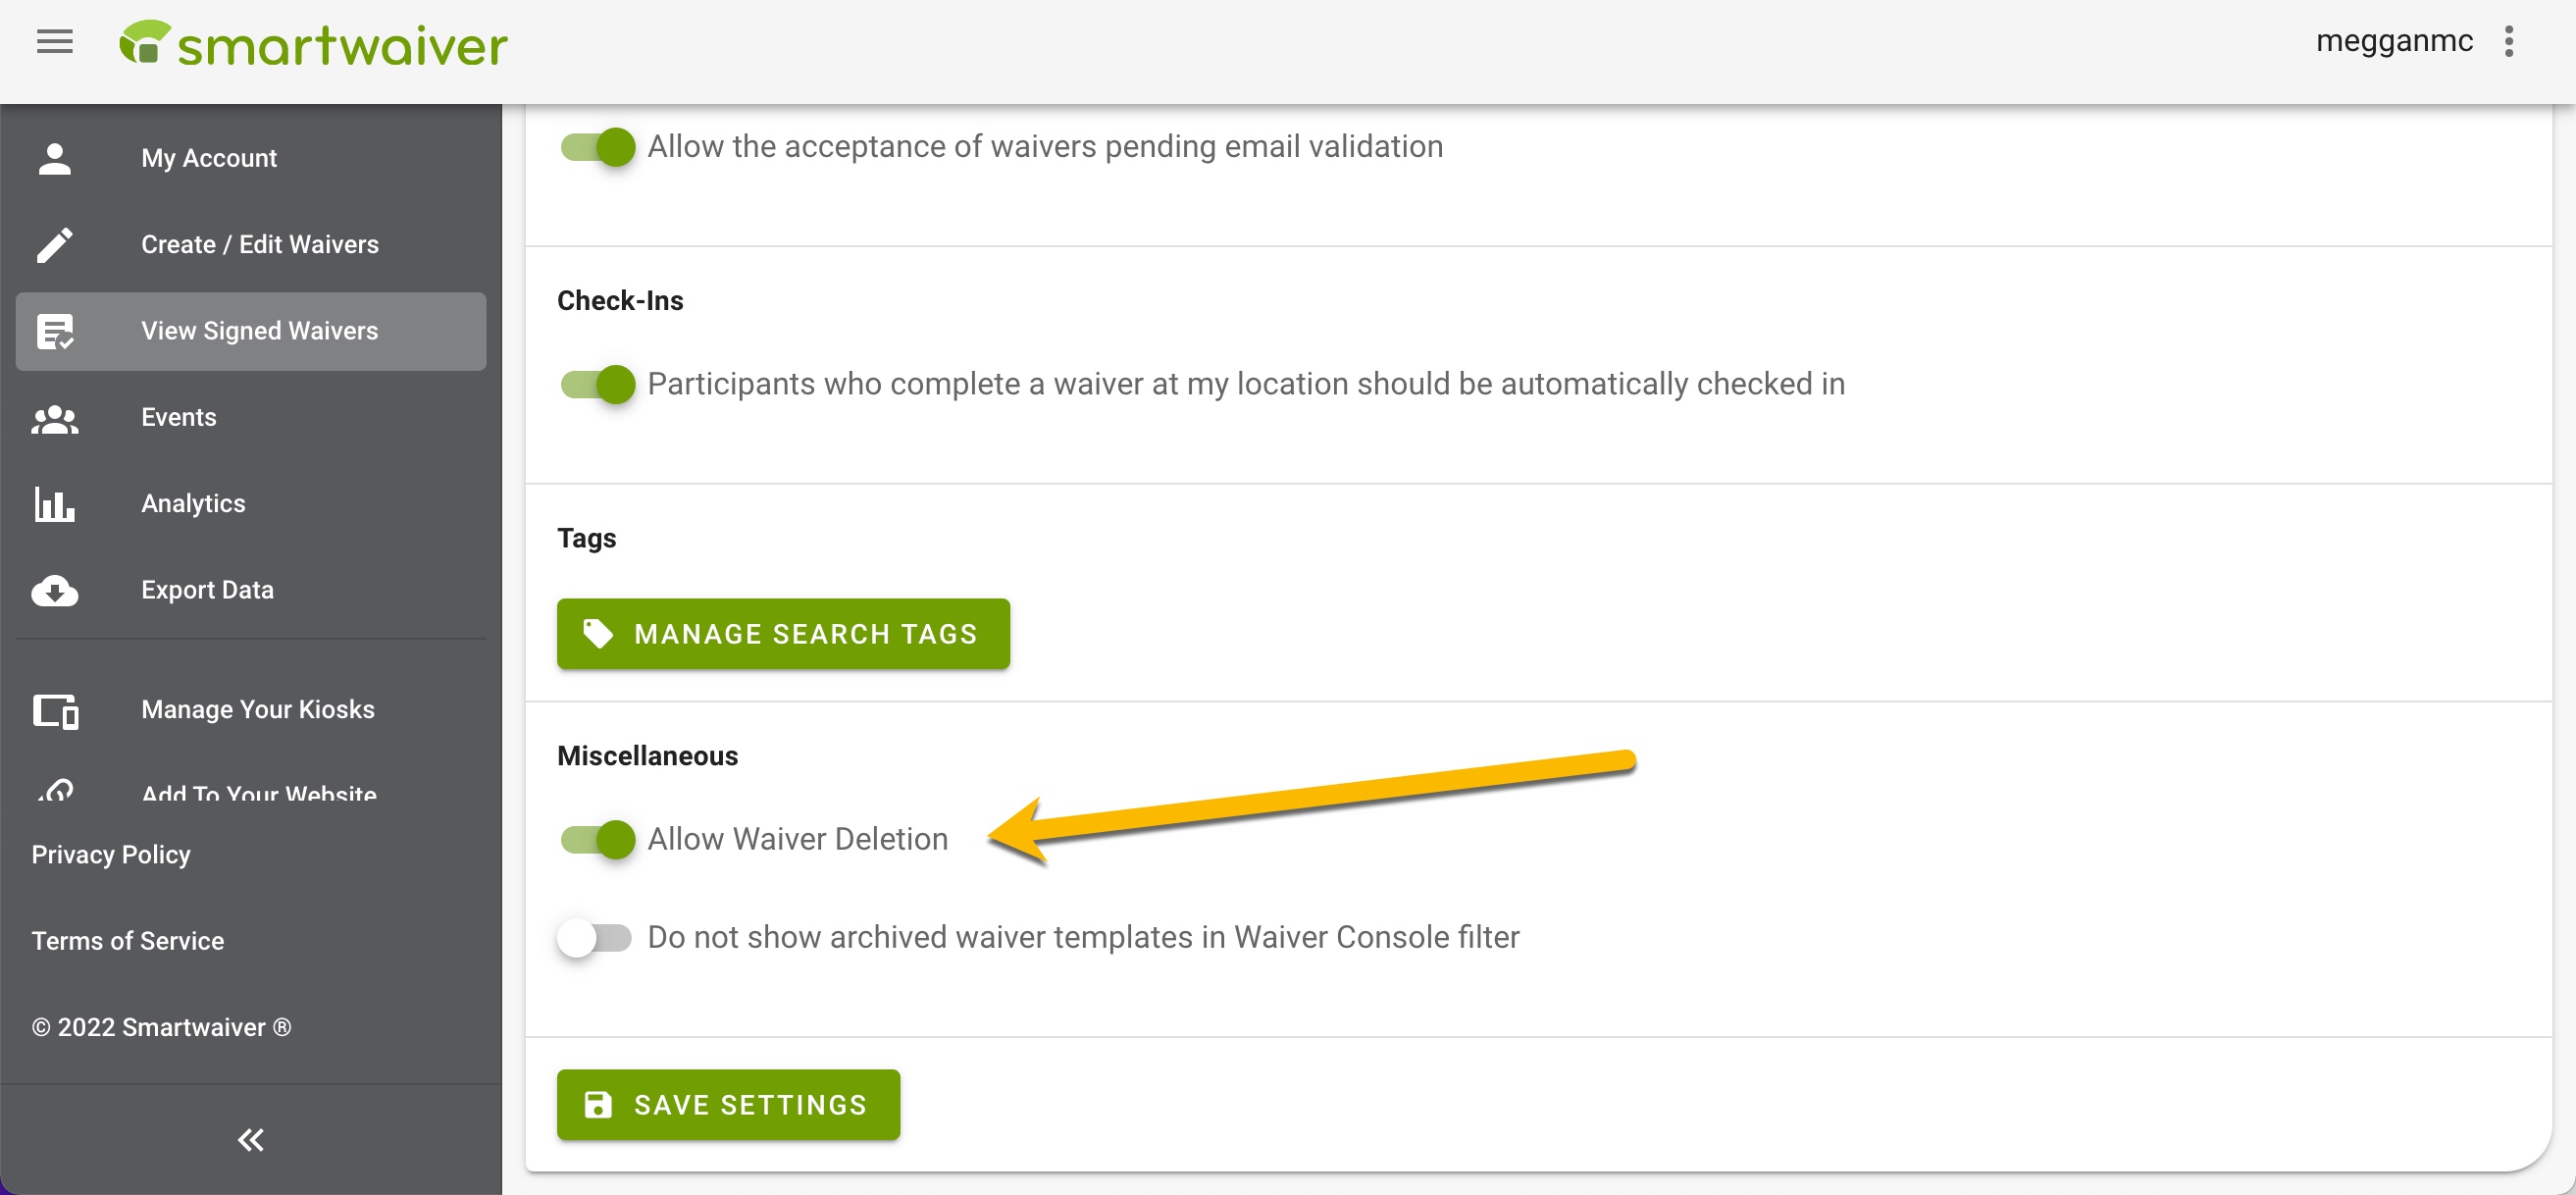2576x1195 pixels.
Task: Open the Privacy Policy link
Action: point(111,855)
